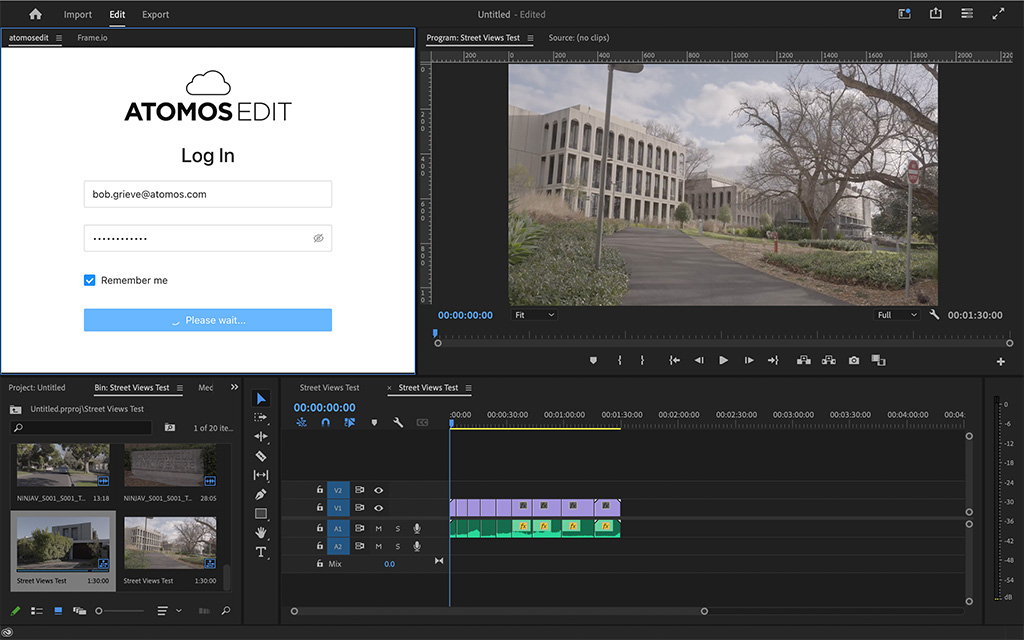Image resolution: width=1024 pixels, height=640 pixels.
Task: Open Program monitor settings wrench
Action: (935, 314)
